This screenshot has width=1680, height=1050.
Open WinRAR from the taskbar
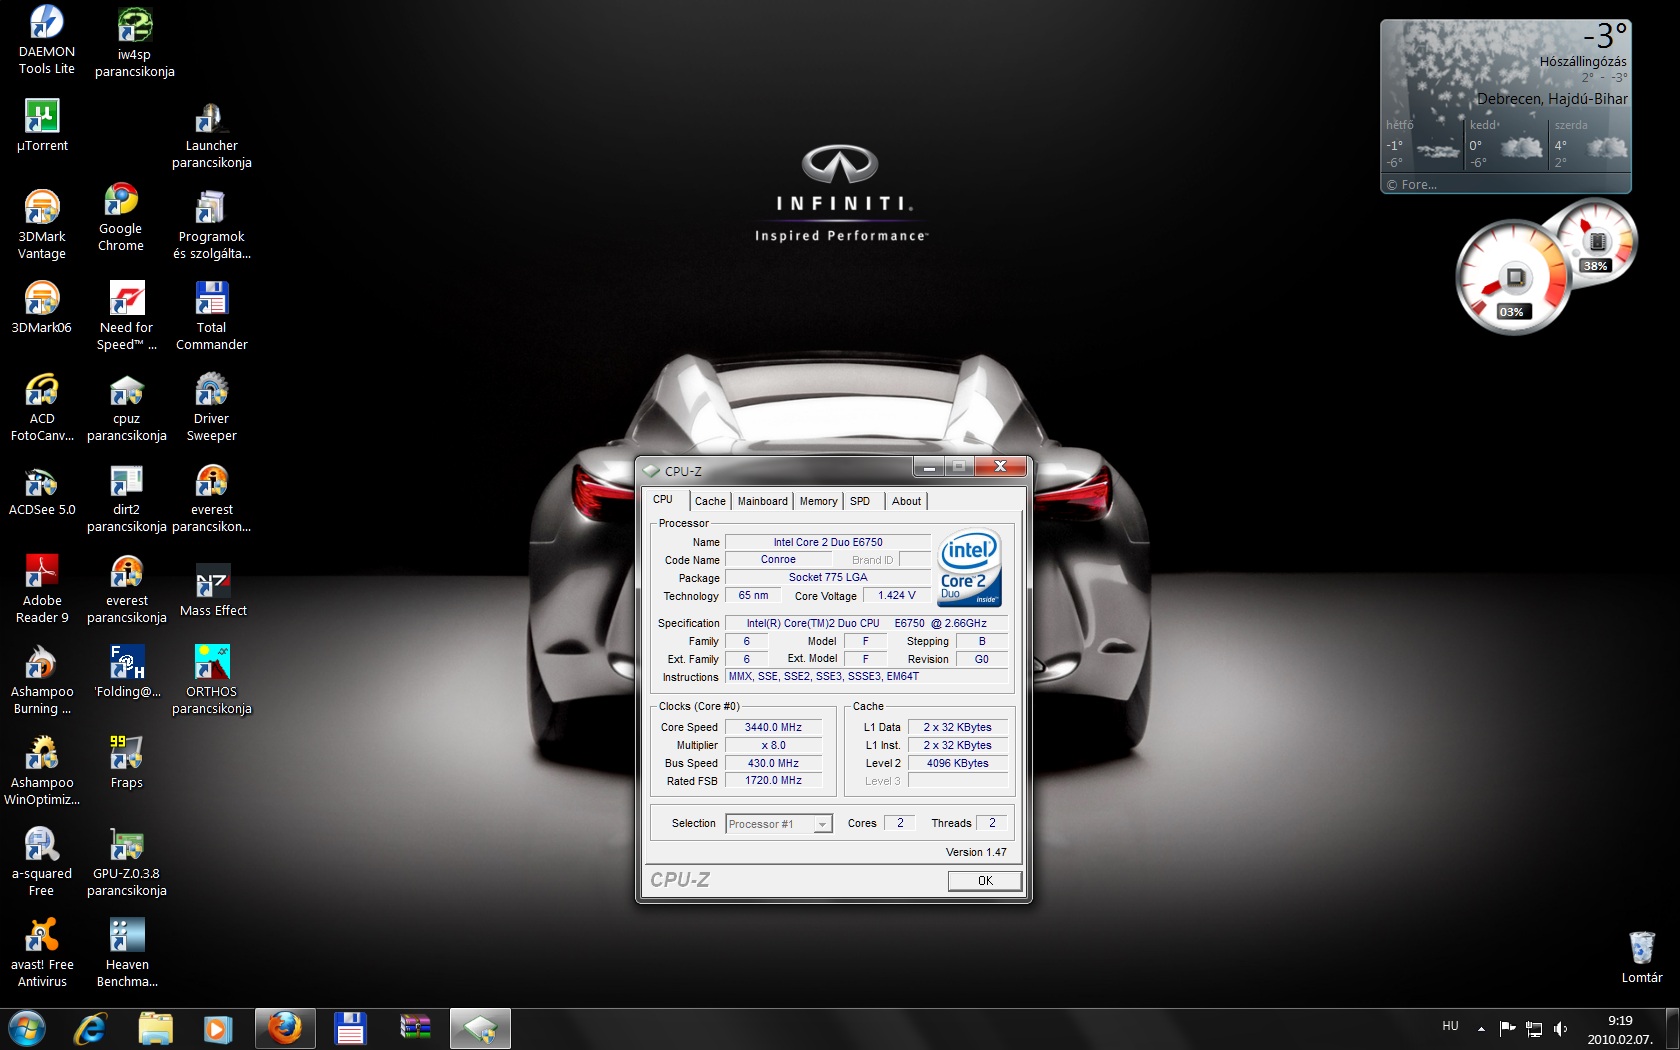415,1029
